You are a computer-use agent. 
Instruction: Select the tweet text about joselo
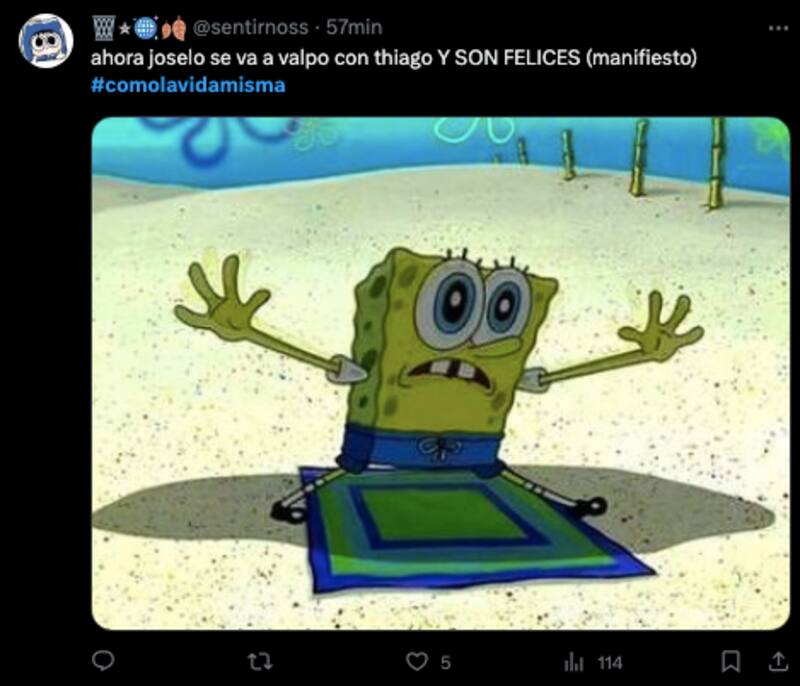point(393,58)
